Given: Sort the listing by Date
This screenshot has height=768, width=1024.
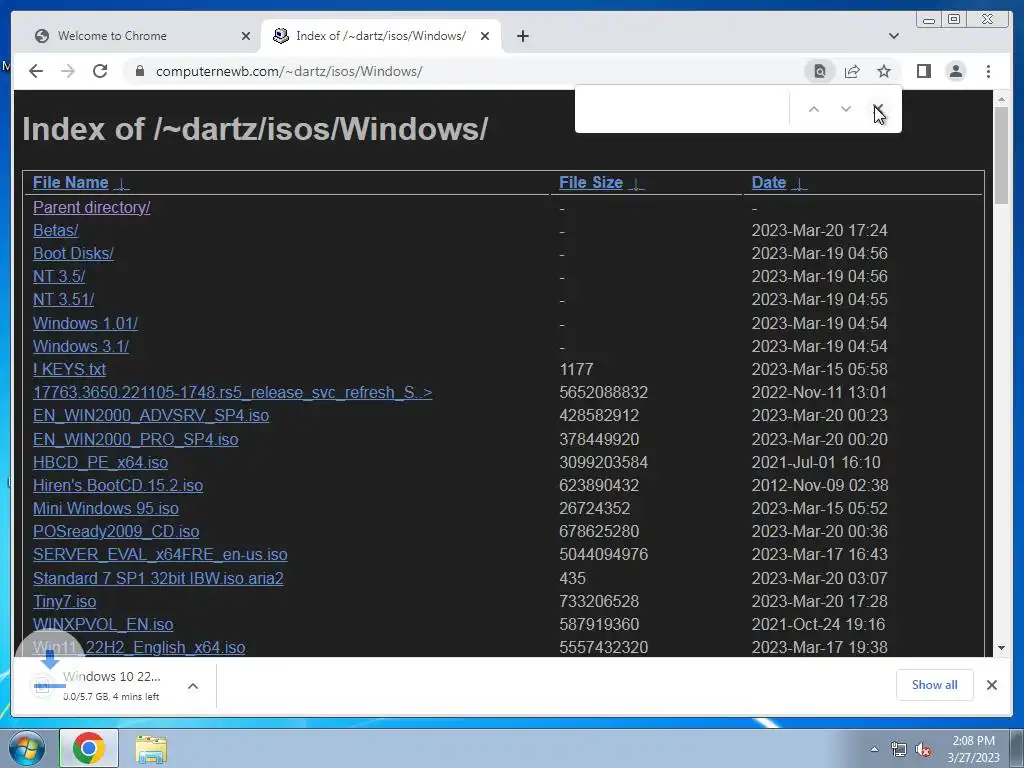Looking at the screenshot, I should click(769, 183).
